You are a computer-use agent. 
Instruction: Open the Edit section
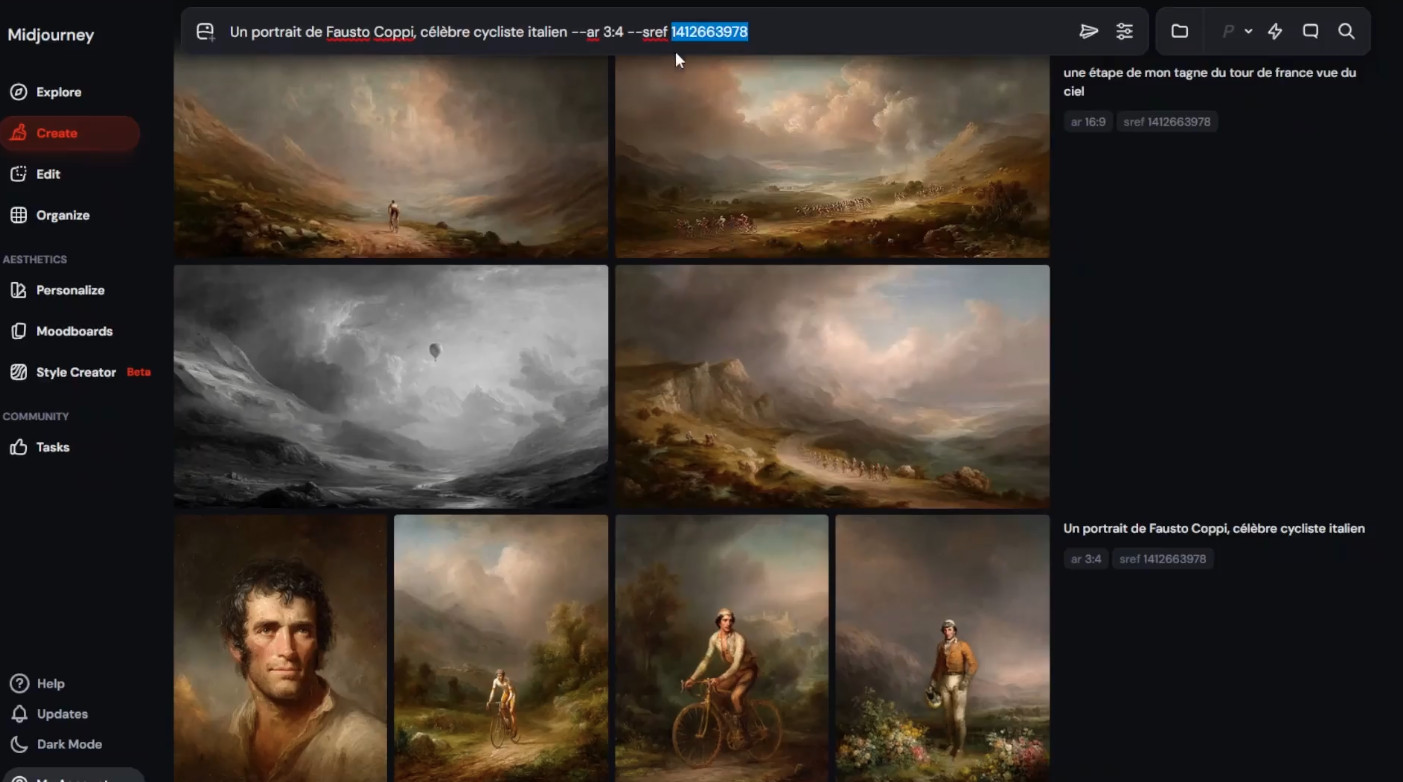click(48, 174)
